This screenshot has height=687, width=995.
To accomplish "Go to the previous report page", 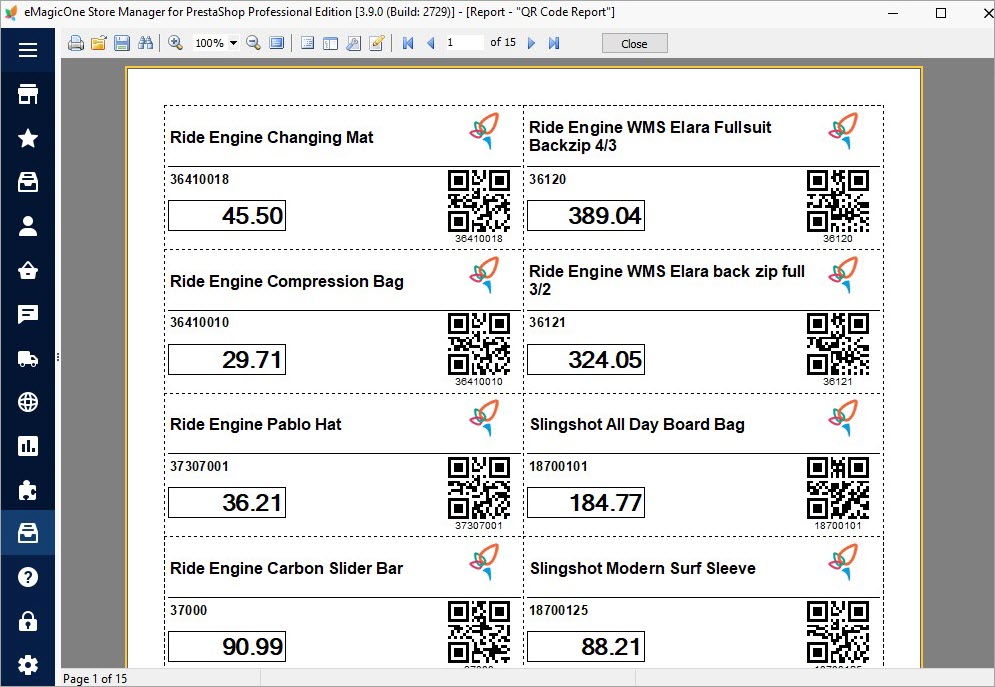I will pos(431,43).
